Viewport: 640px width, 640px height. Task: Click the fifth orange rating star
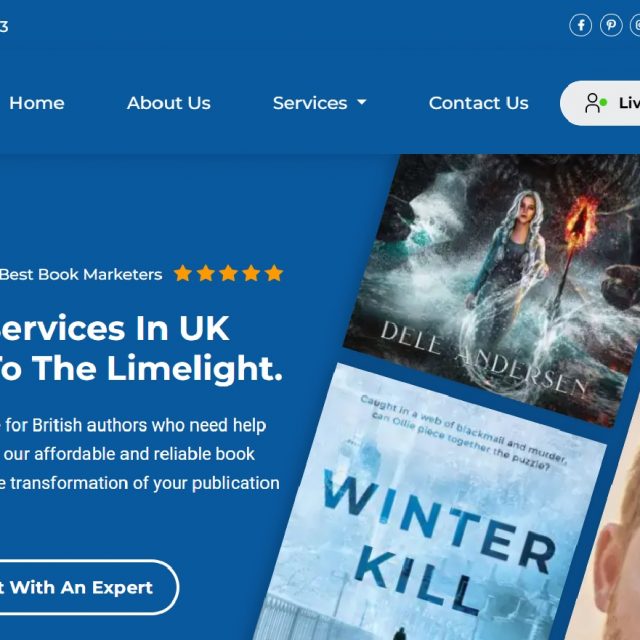tap(274, 273)
